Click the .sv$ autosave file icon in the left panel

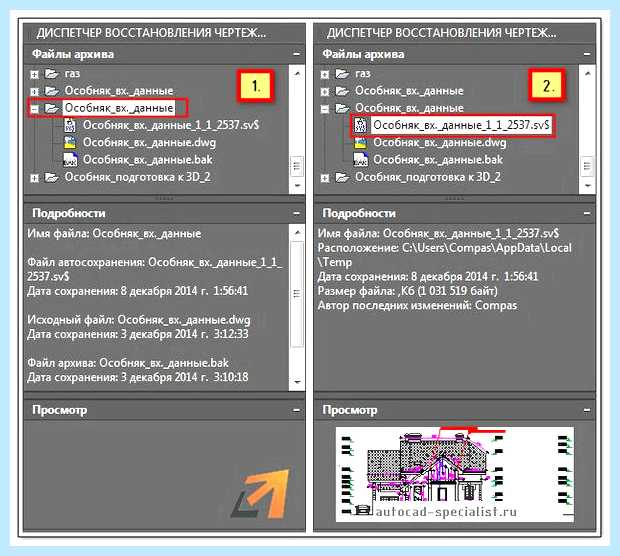coord(70,125)
